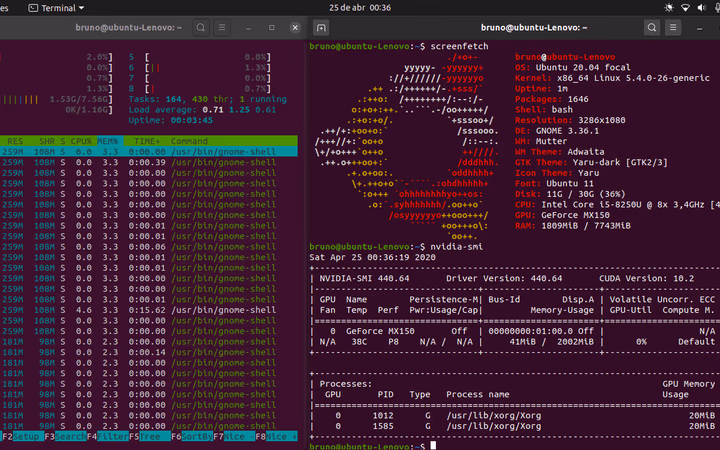Click Xorg process row with PID 1585
720x450 pixels.
click(x=514, y=426)
